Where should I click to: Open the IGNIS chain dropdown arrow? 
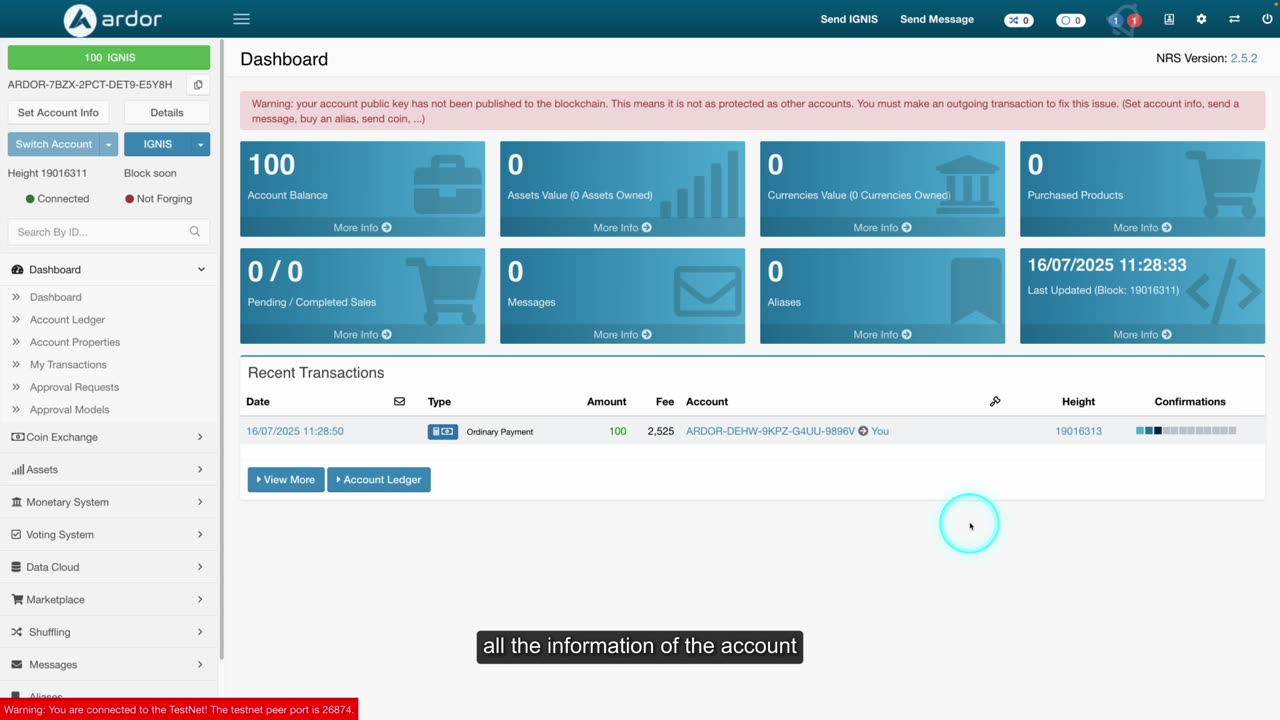click(x=200, y=144)
